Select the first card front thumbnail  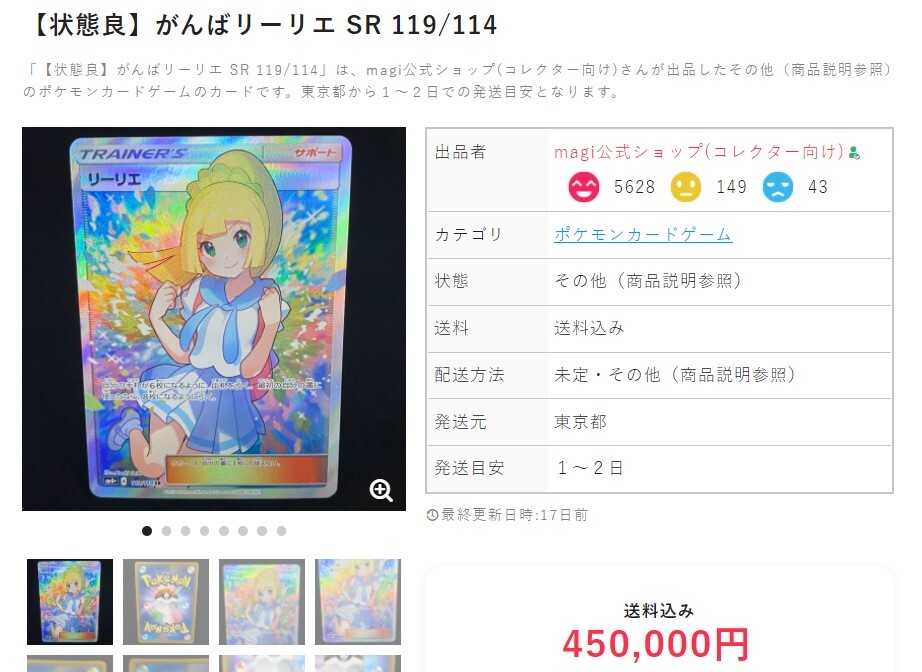click(70, 601)
